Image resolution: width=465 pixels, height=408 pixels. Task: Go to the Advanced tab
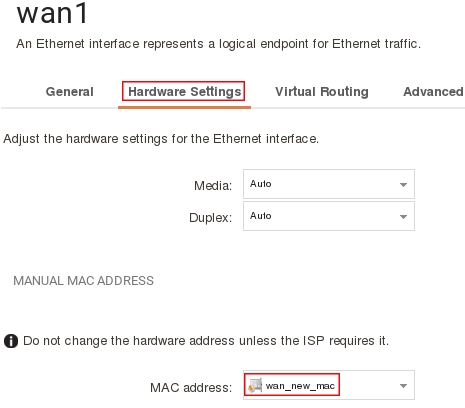coord(433,92)
